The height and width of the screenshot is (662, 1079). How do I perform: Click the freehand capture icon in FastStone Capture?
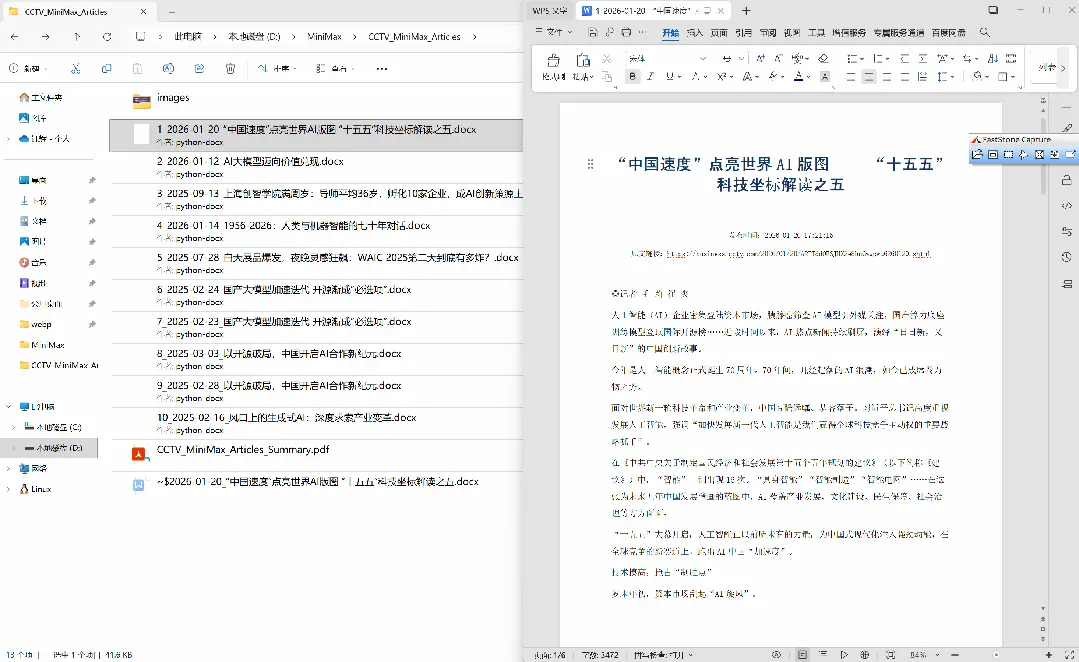pyautogui.click(x=1023, y=153)
